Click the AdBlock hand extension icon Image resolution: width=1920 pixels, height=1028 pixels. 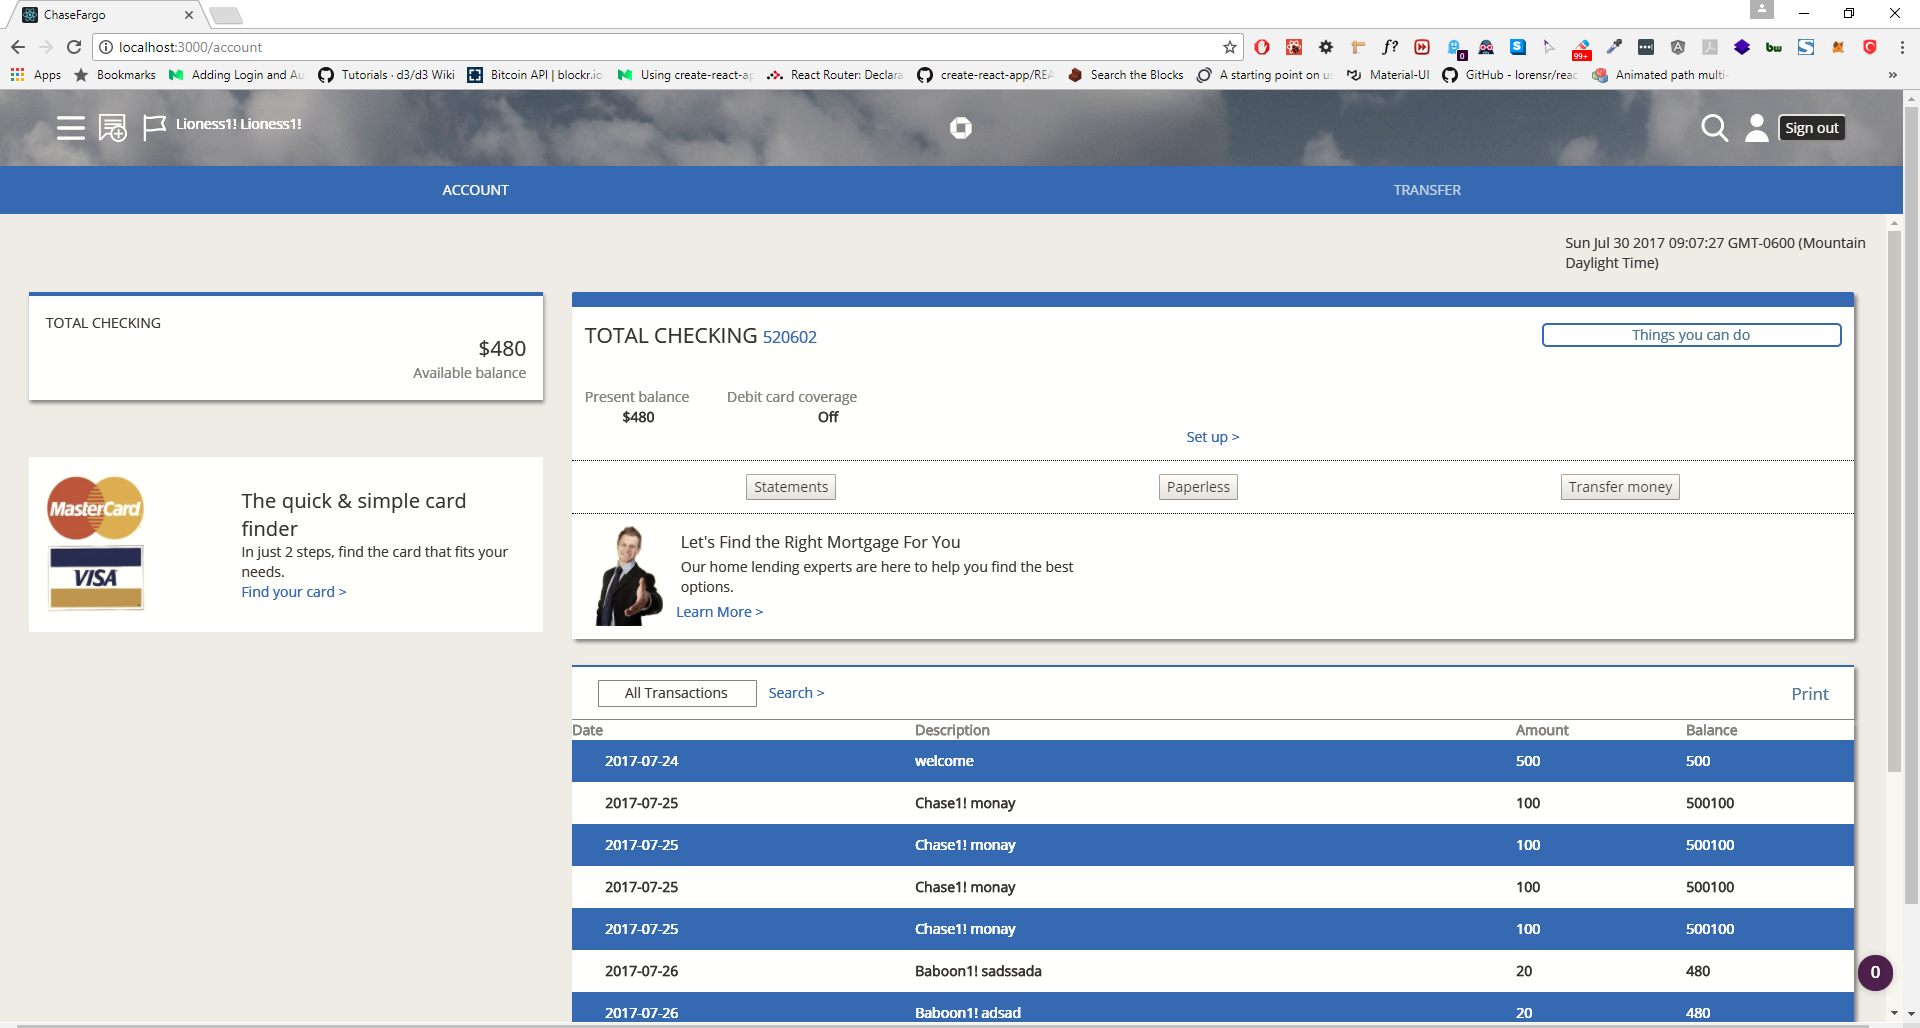[1261, 47]
